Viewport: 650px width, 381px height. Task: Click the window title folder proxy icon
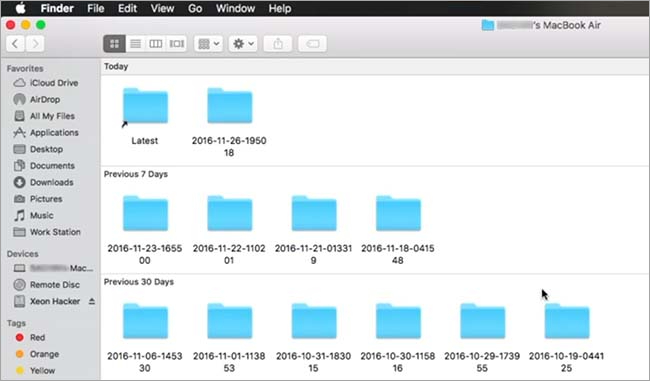488,25
